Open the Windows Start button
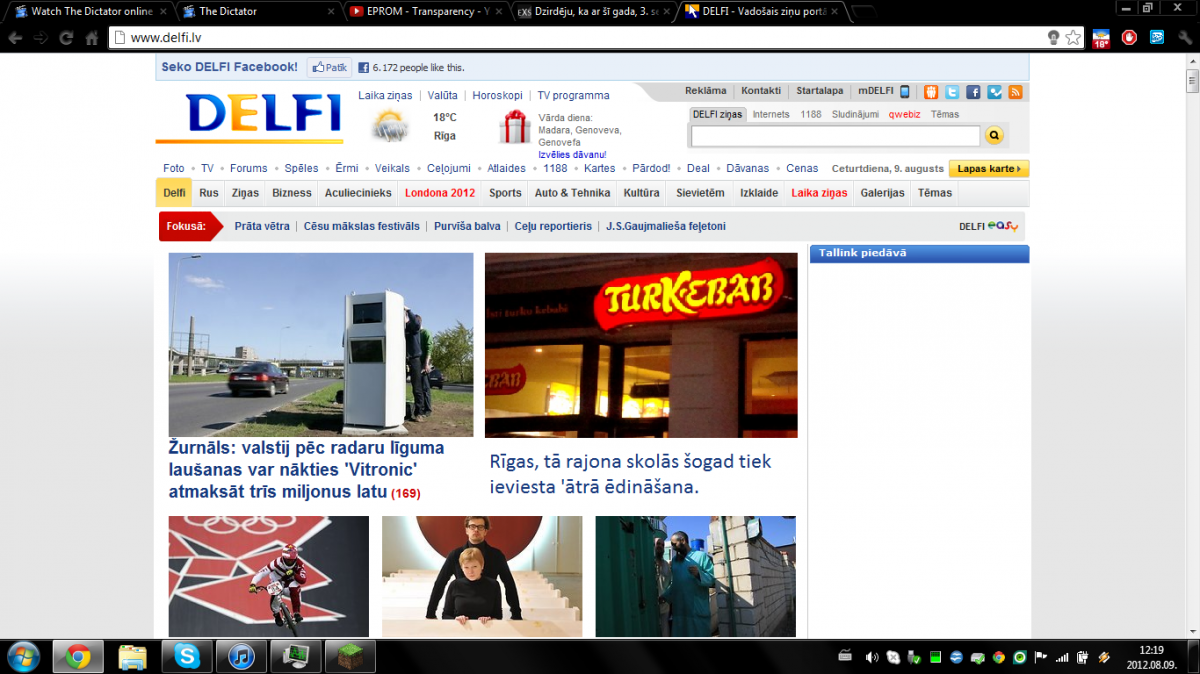This screenshot has height=674, width=1200. click(22, 656)
